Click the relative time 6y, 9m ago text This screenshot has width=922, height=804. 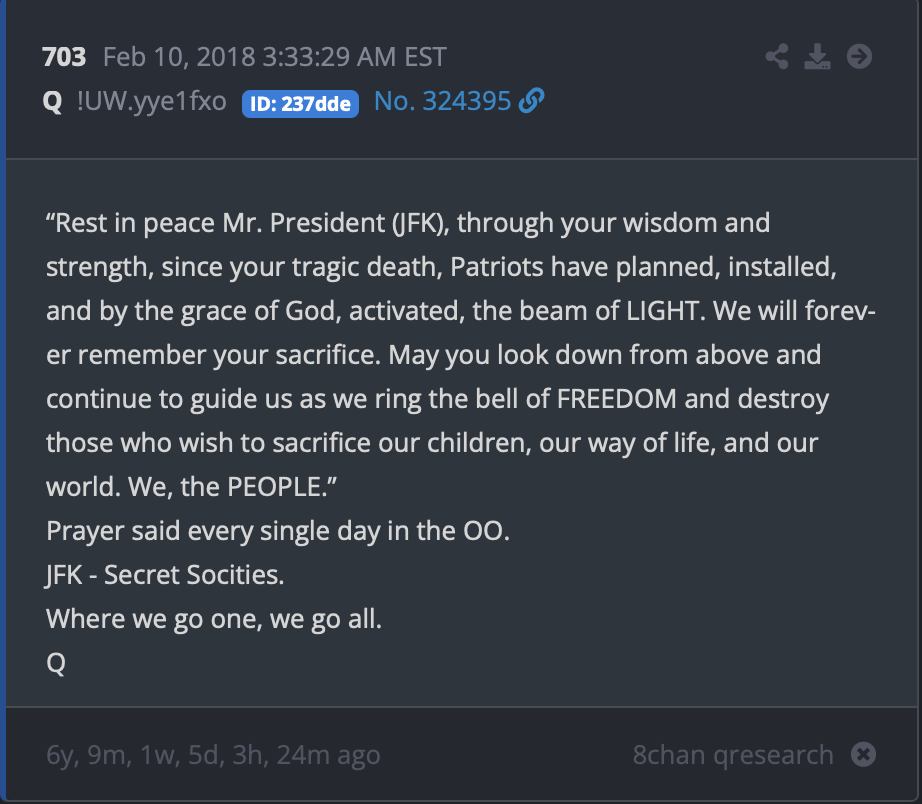coord(213,755)
